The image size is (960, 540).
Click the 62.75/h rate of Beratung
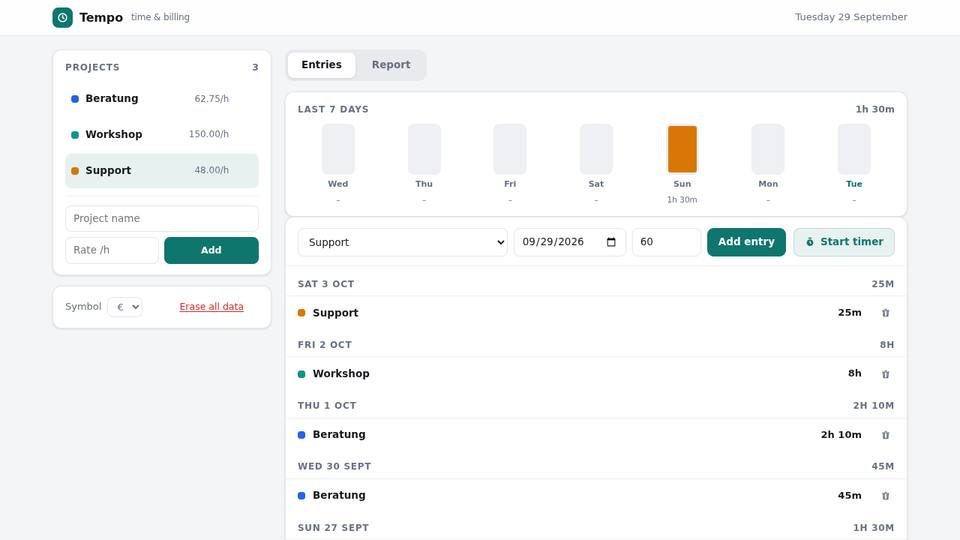tap(211, 99)
